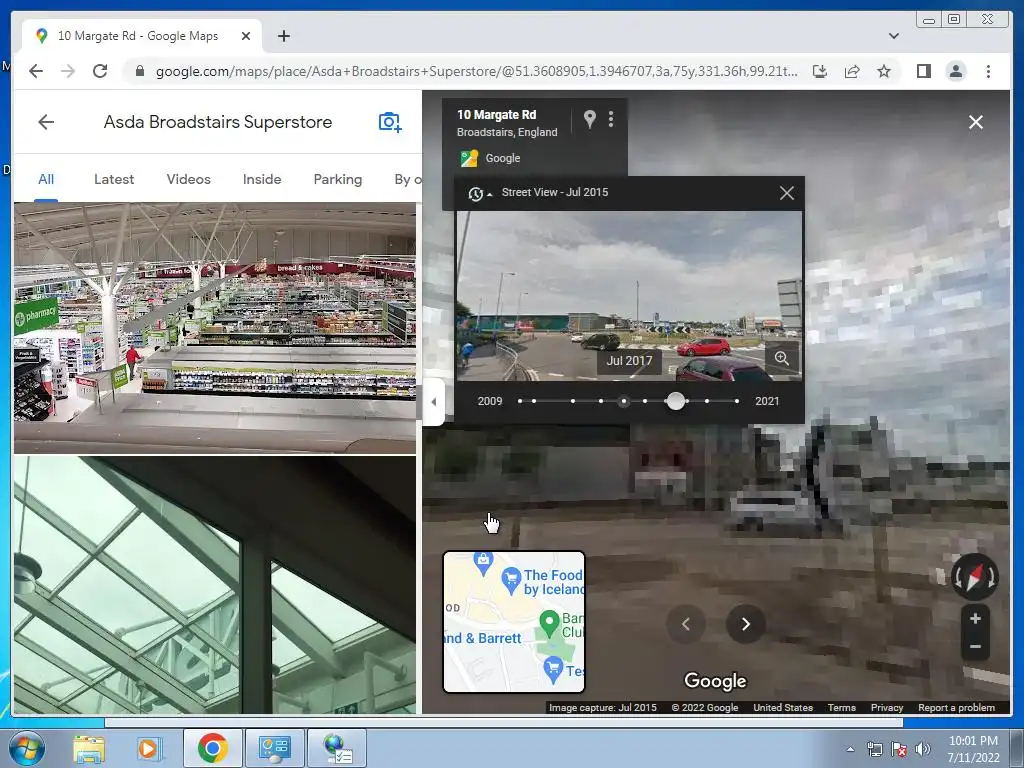Screen dimensions: 1024x768
Task: Click Report a problem link
Action: (956, 707)
